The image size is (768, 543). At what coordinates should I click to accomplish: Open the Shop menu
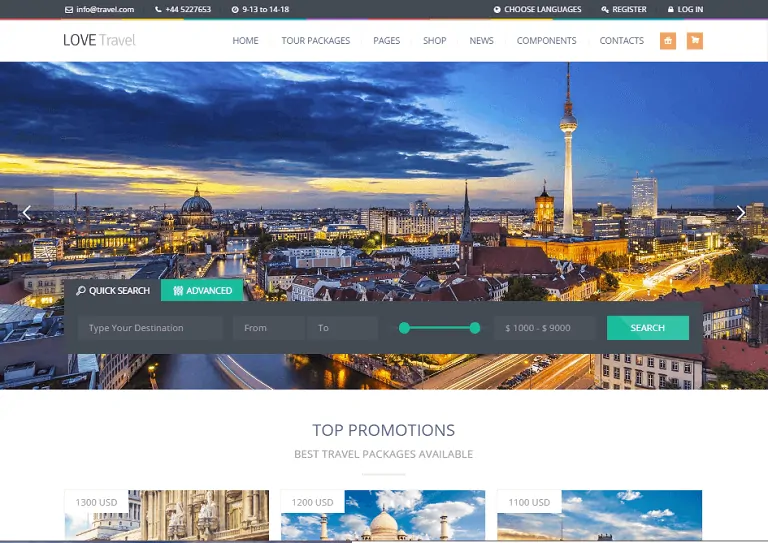(434, 41)
